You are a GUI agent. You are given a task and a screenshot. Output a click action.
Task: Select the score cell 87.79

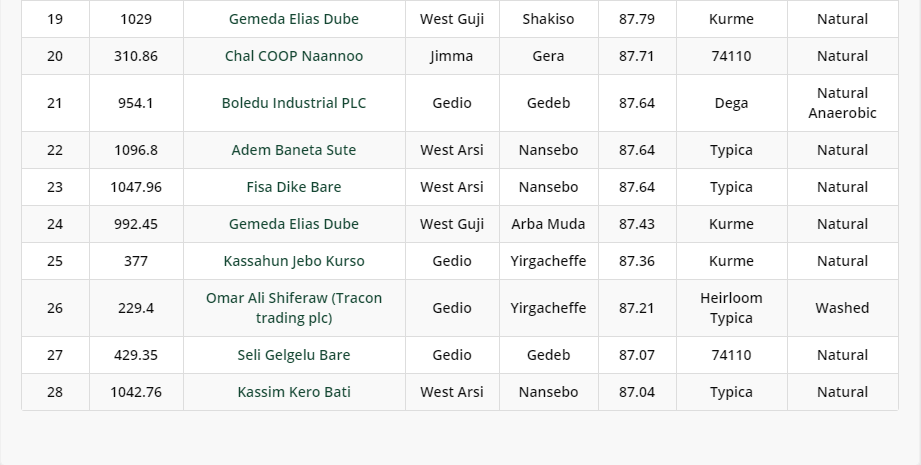coord(637,19)
